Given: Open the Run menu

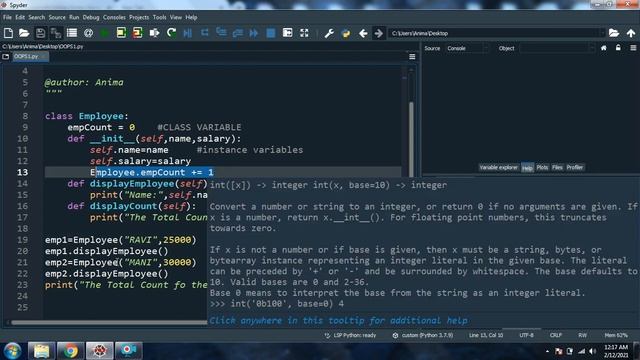Looking at the screenshot, I should click(x=74, y=17).
